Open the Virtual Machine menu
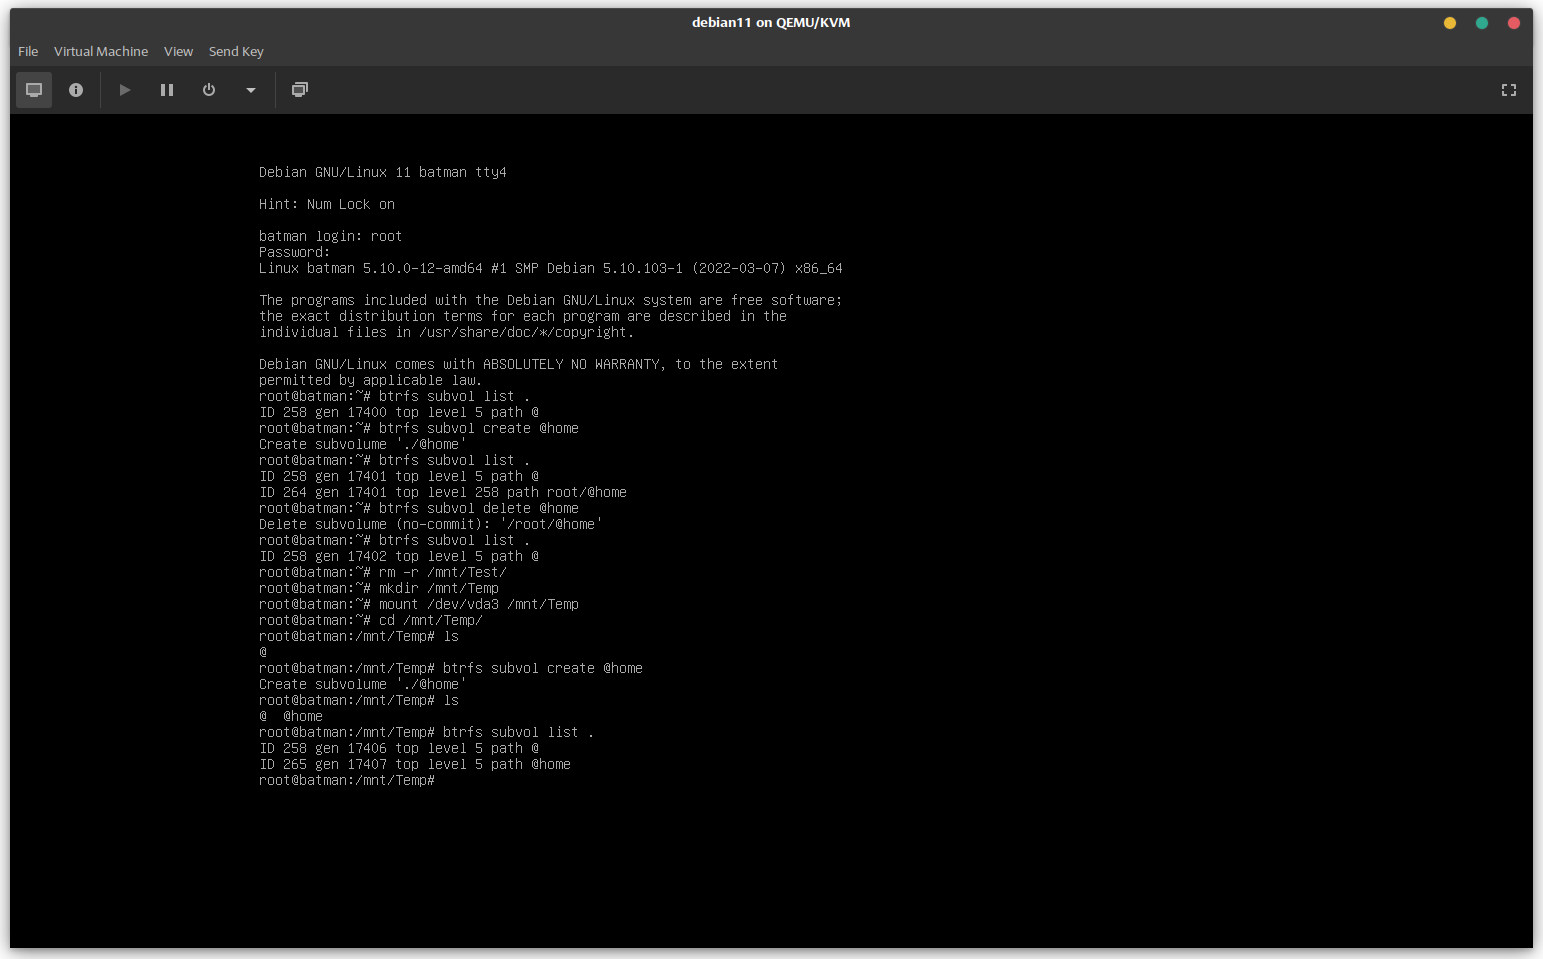Viewport: 1543px width, 959px height. click(101, 51)
